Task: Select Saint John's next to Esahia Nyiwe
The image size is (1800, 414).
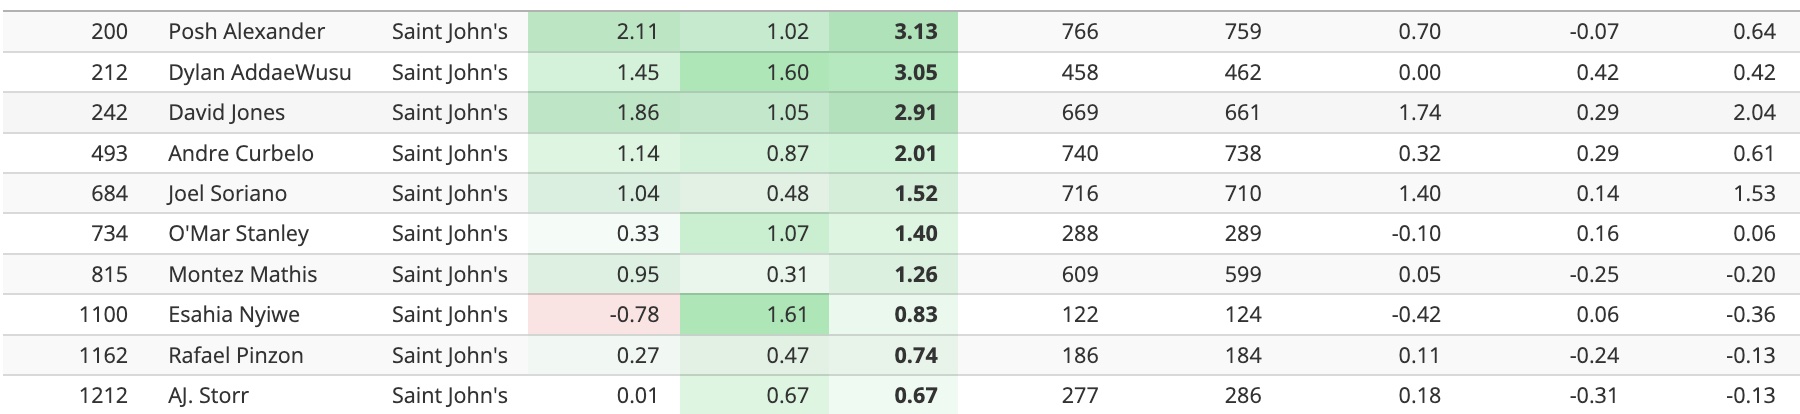Action: (x=449, y=315)
